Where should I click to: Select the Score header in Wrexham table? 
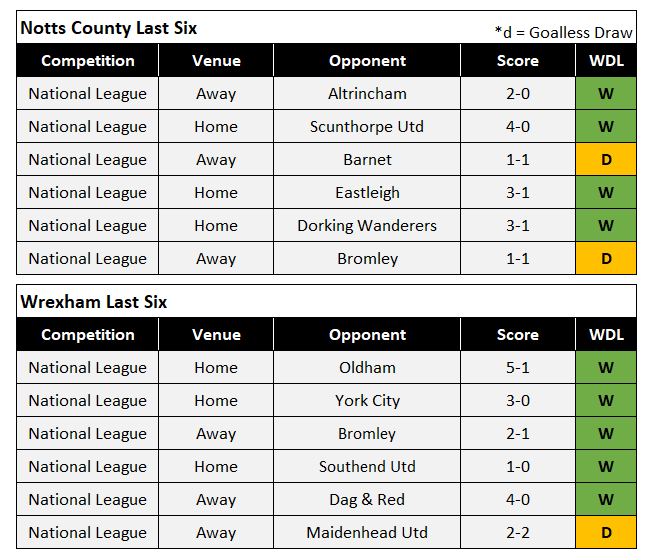(517, 335)
